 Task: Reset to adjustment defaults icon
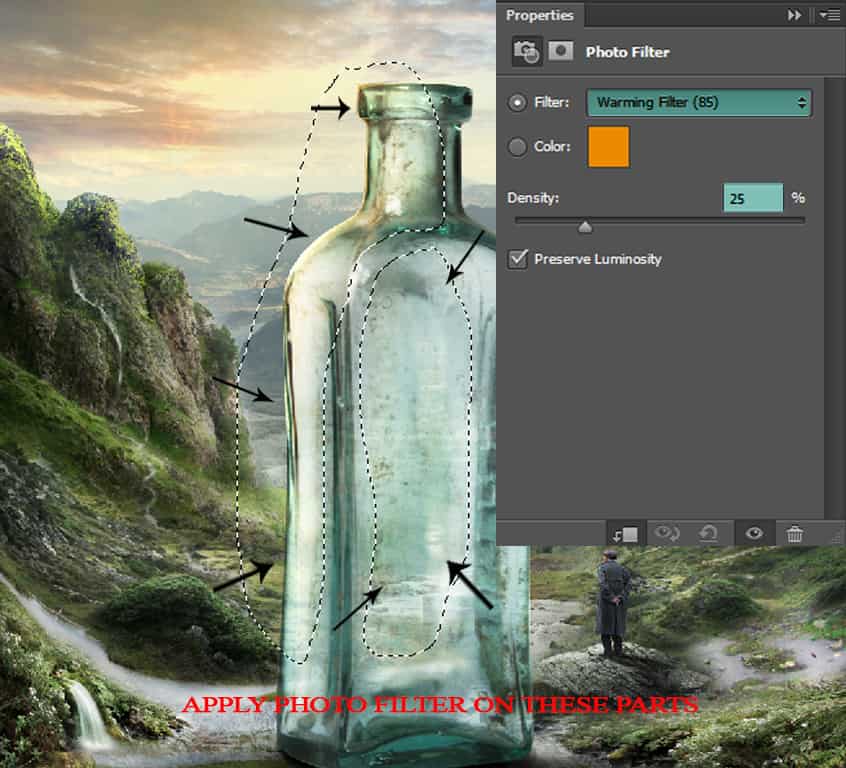pyautogui.click(x=708, y=534)
